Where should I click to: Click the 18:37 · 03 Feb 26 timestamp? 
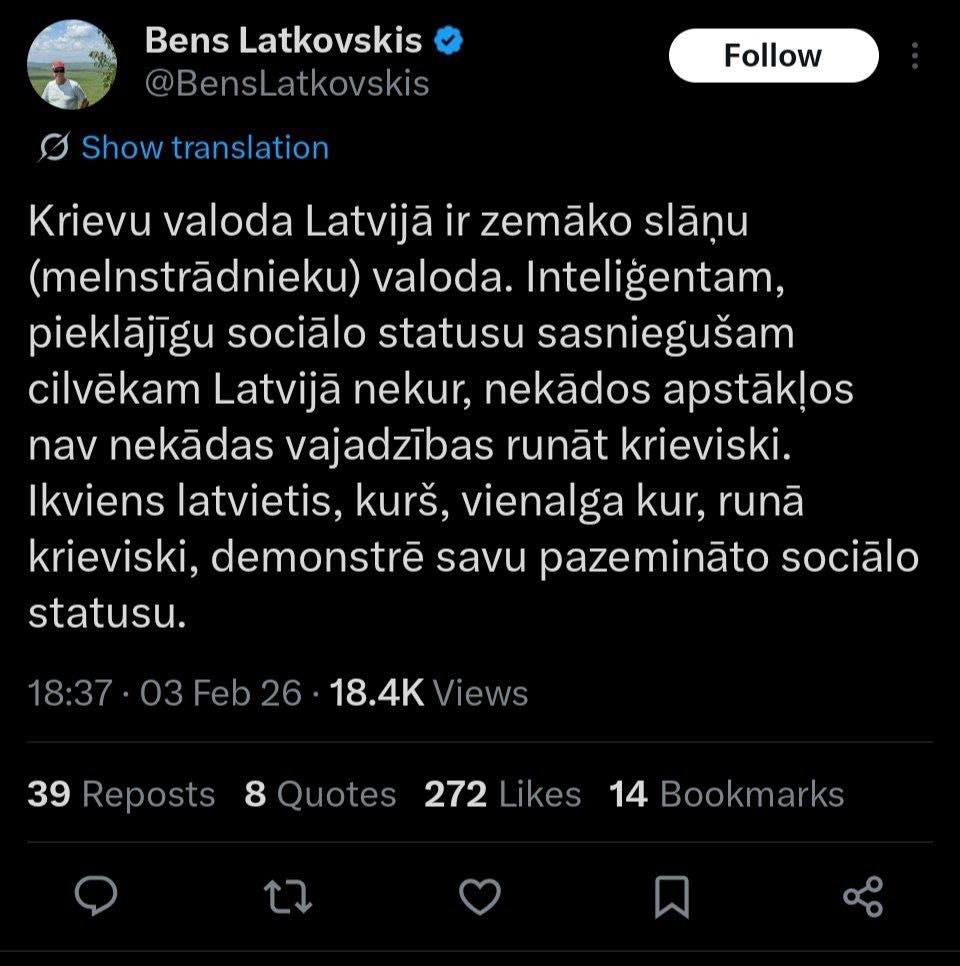[165, 692]
